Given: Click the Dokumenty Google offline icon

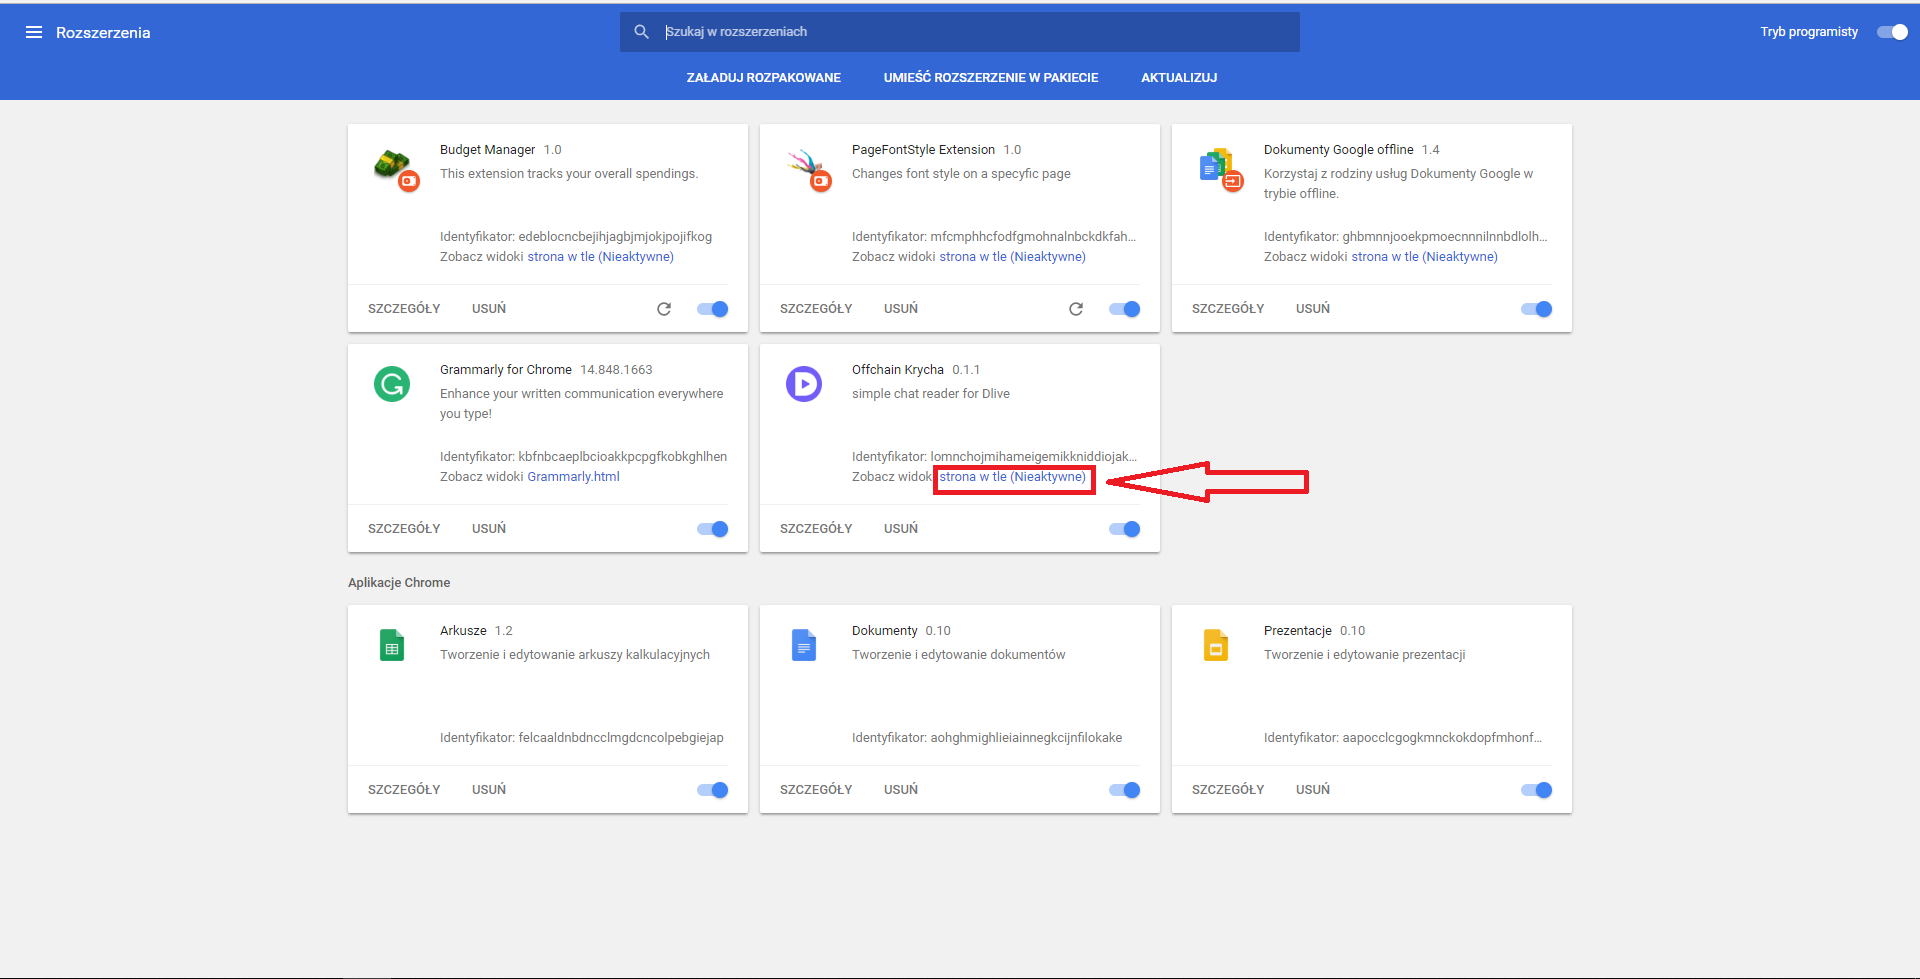Looking at the screenshot, I should tap(1219, 168).
